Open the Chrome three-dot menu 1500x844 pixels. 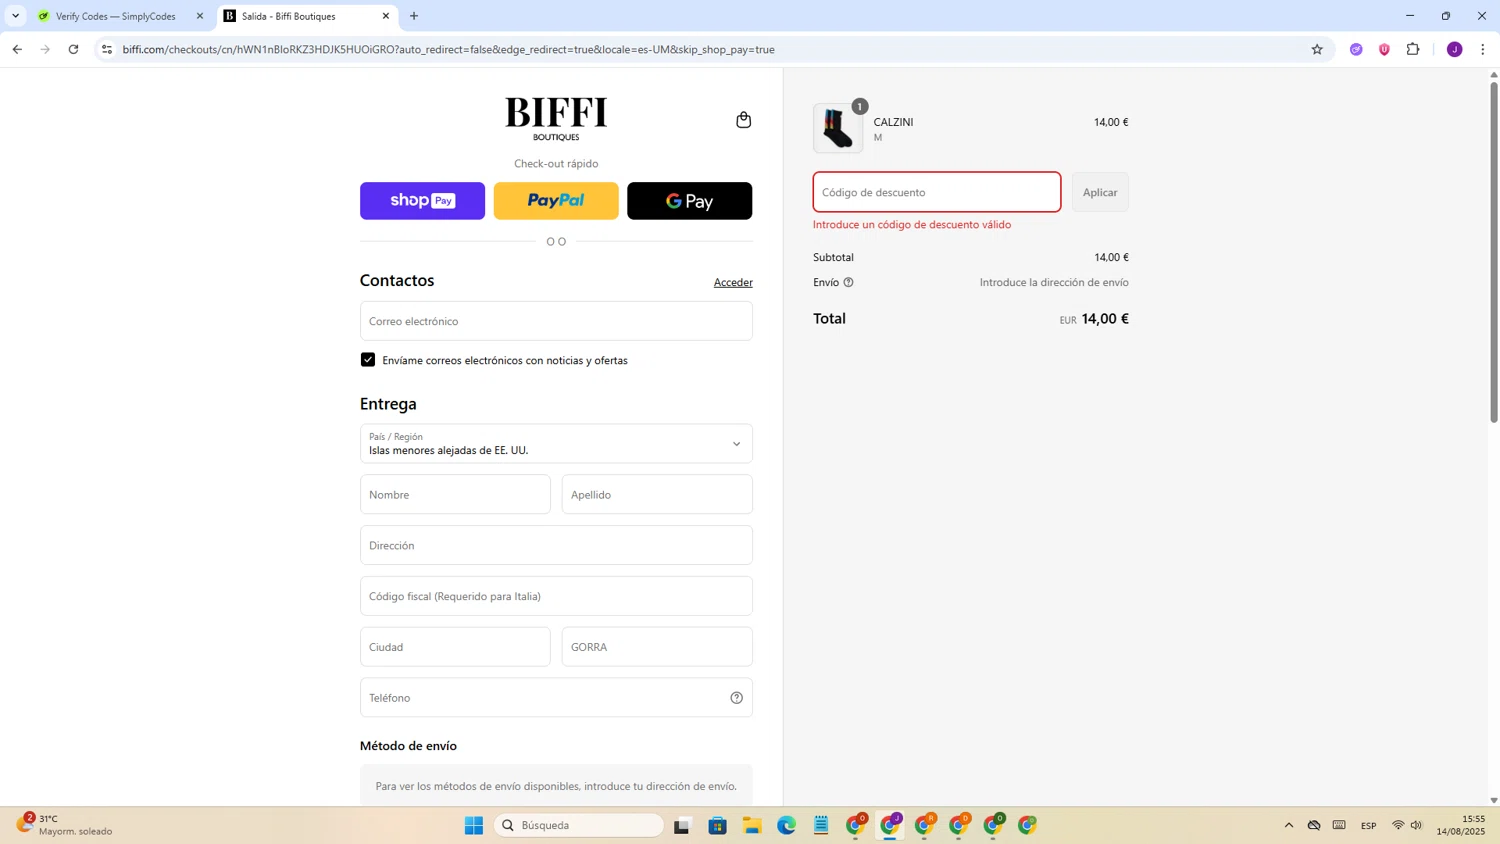pyautogui.click(x=1483, y=49)
